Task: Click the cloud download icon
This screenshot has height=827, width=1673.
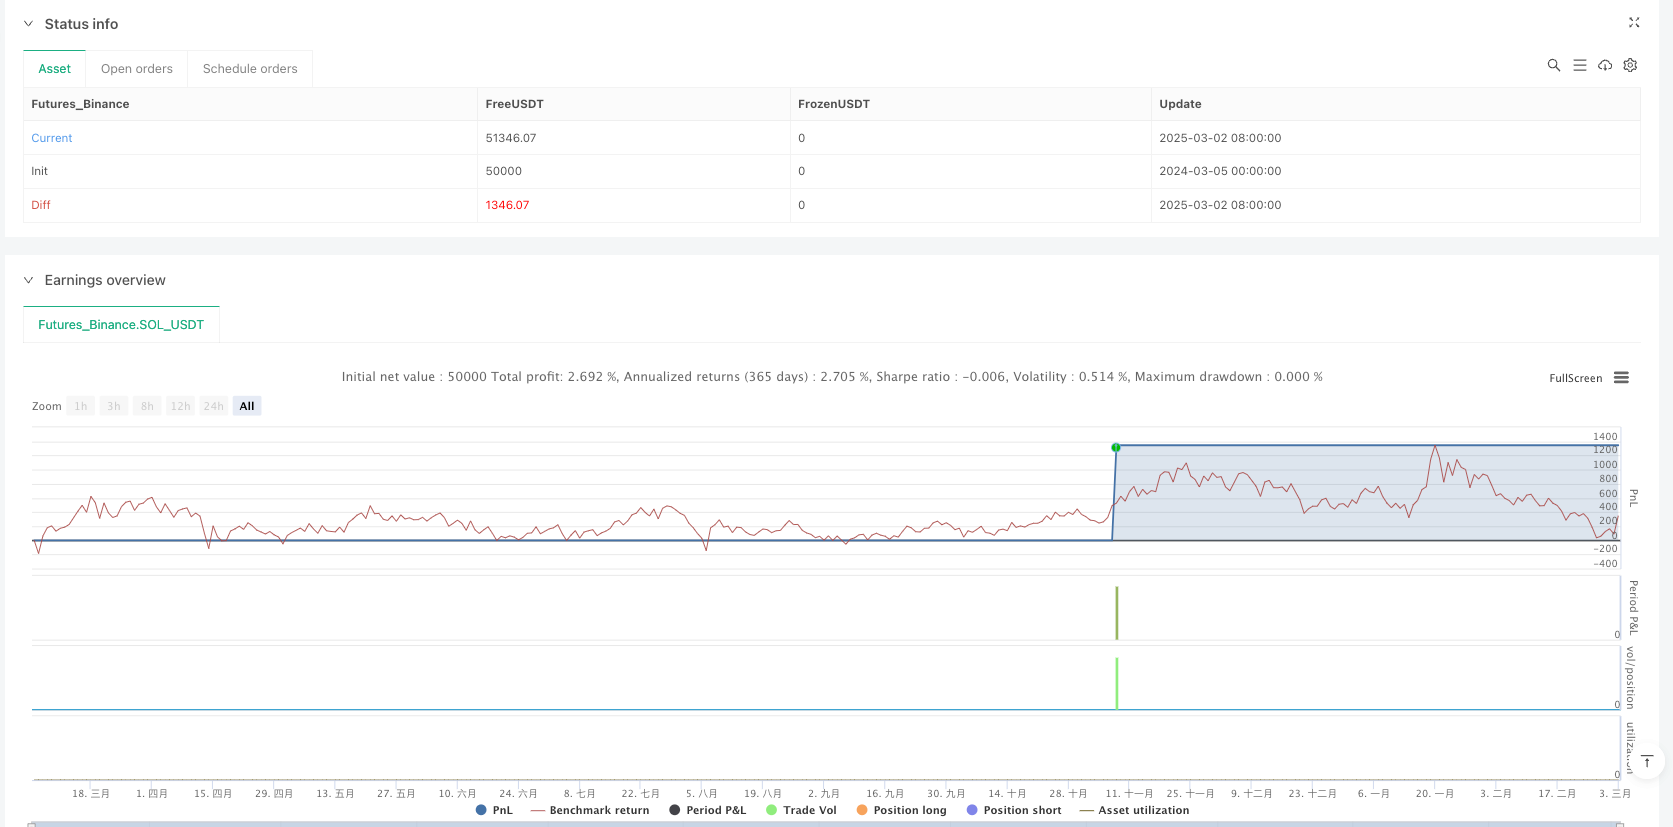Action: [1605, 65]
